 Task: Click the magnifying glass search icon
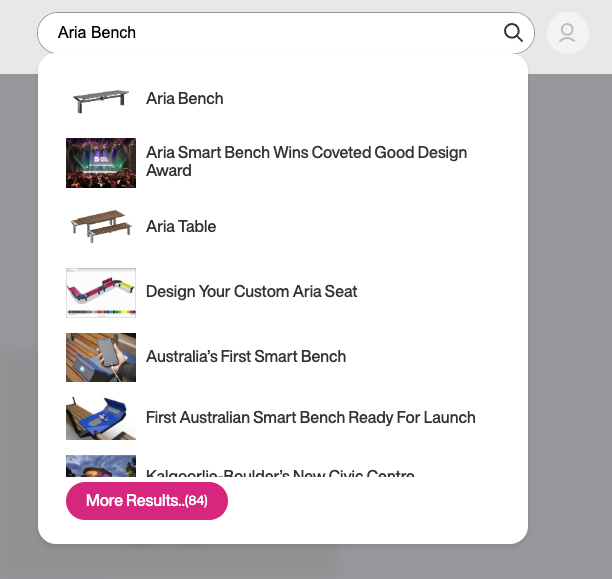point(513,33)
